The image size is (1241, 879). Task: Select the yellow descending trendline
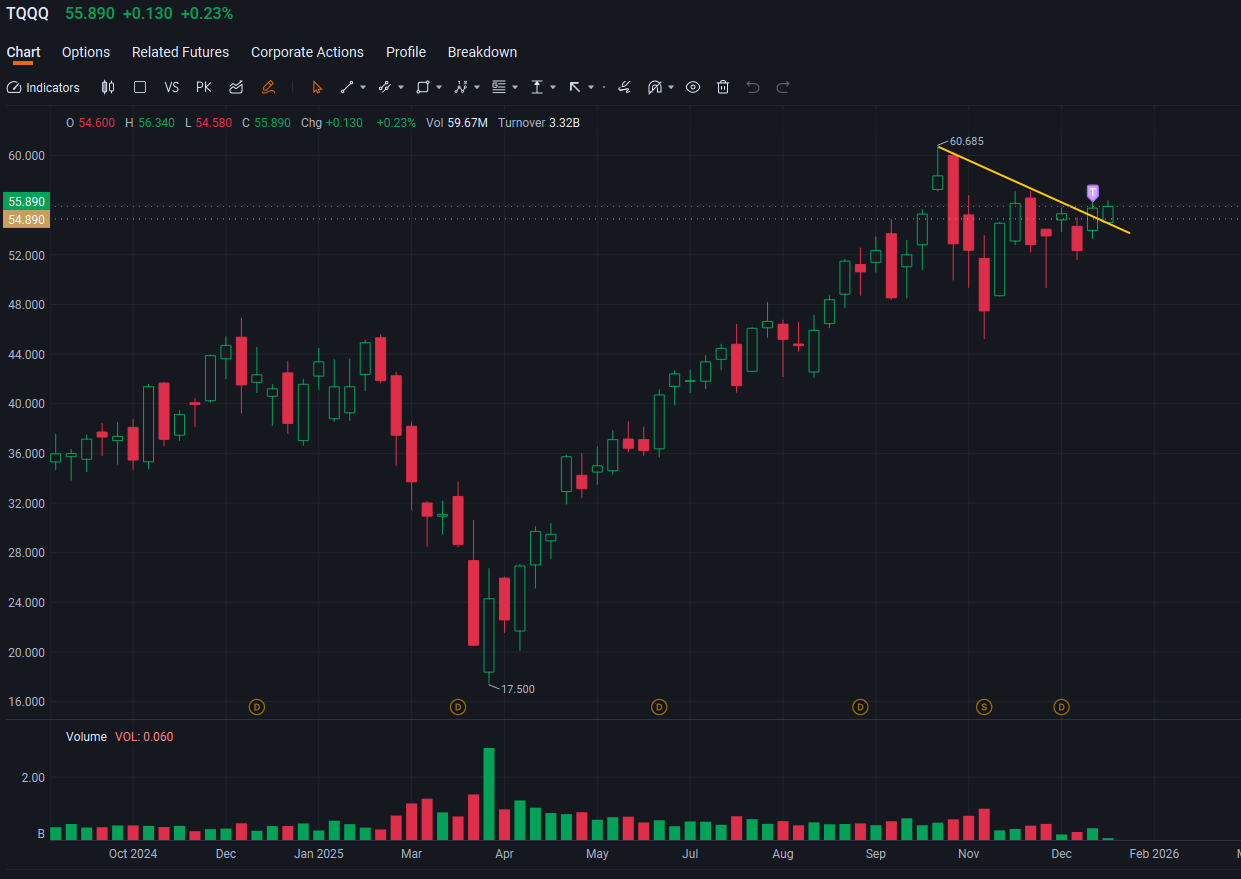click(1034, 190)
